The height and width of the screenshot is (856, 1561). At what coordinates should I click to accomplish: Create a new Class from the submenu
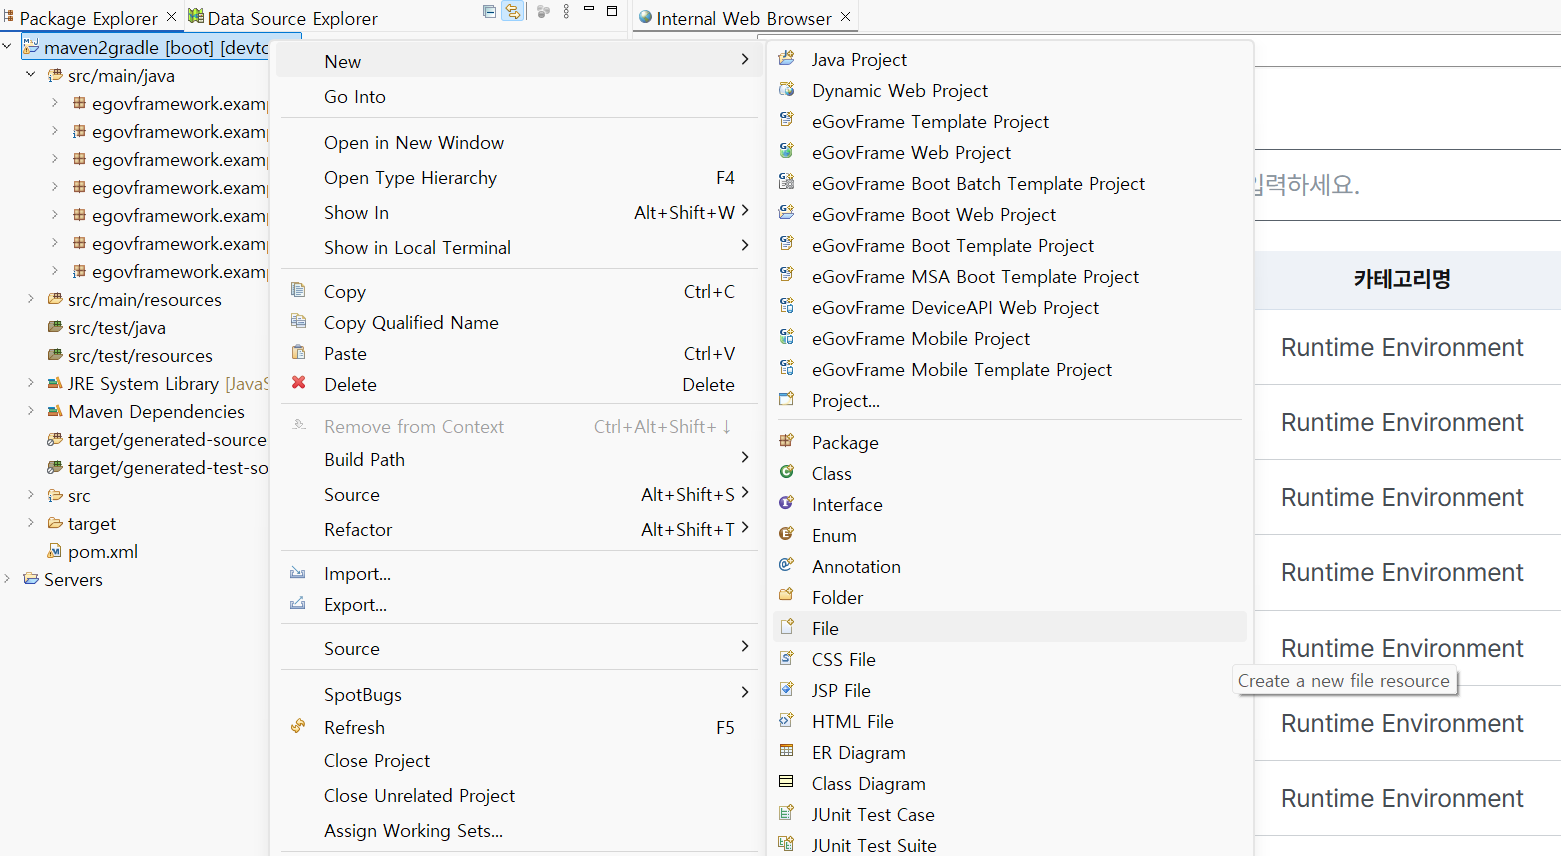(x=831, y=474)
